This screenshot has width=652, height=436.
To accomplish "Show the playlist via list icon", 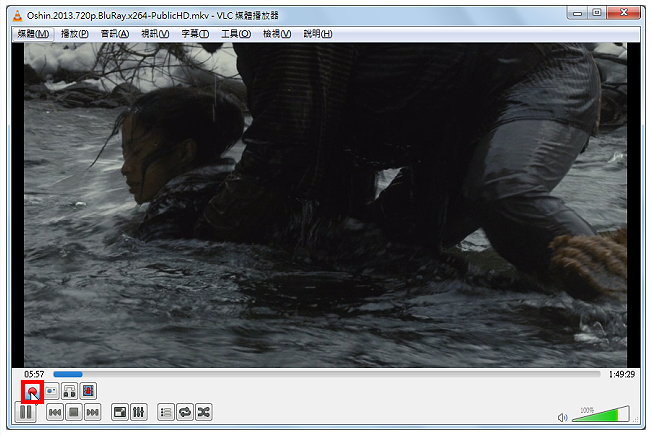I will pyautogui.click(x=166, y=412).
